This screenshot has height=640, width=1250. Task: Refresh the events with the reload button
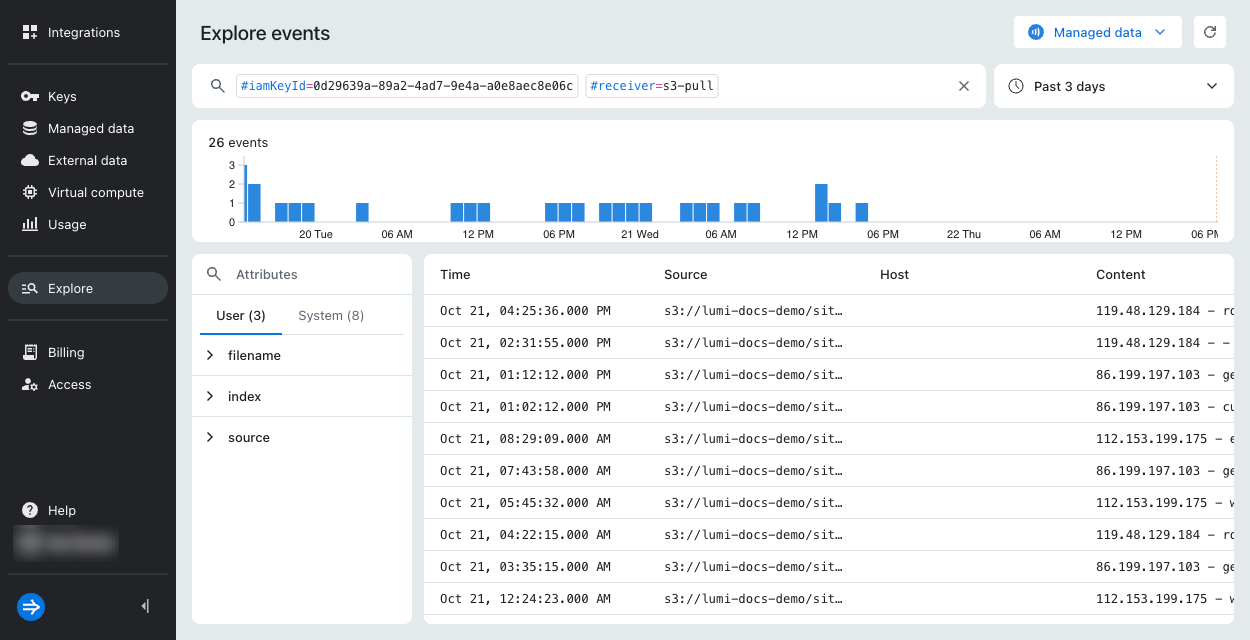[1210, 32]
